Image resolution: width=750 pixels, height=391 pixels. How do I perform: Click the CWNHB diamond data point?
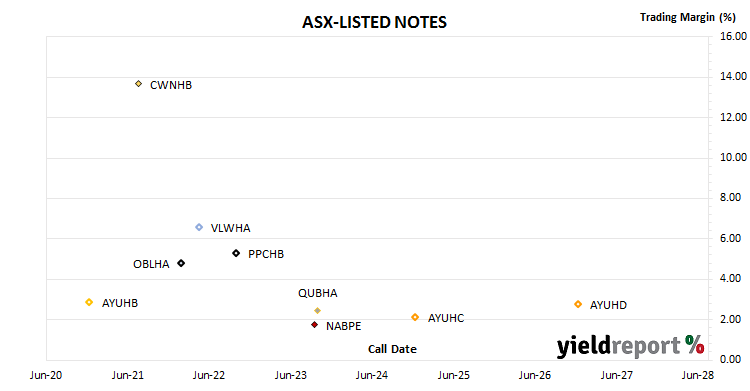pyautogui.click(x=138, y=84)
